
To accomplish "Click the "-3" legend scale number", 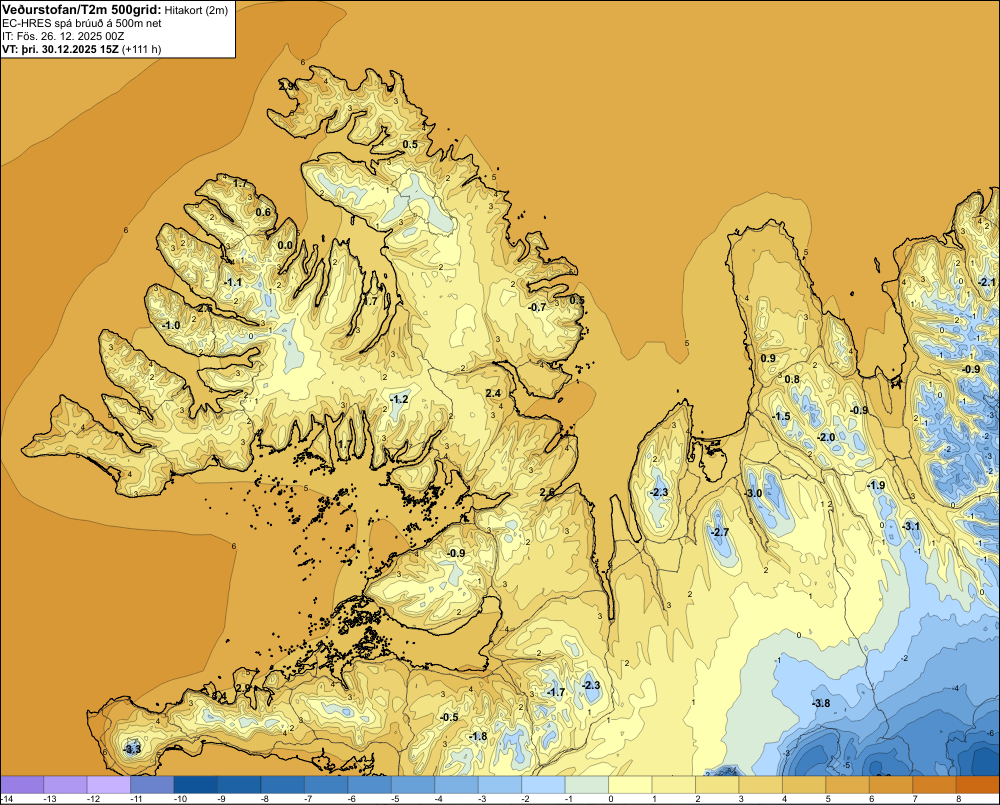I will (x=482, y=799).
